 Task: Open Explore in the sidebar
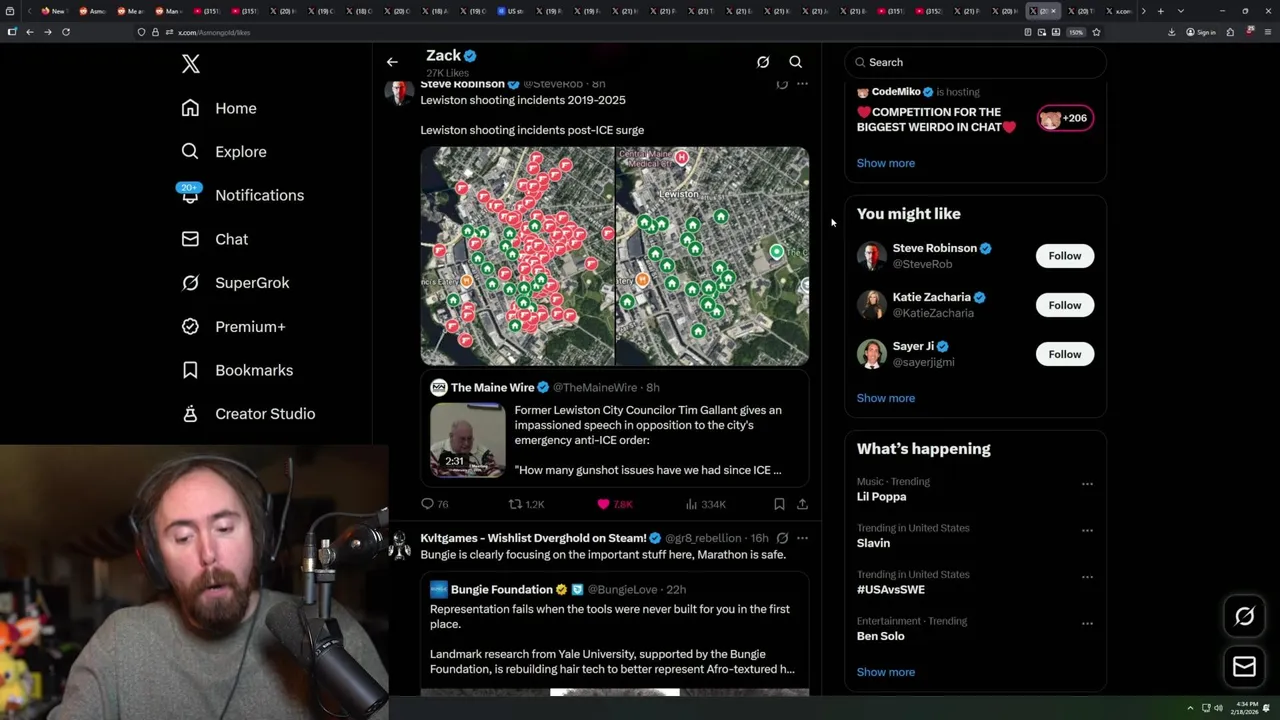224,152
